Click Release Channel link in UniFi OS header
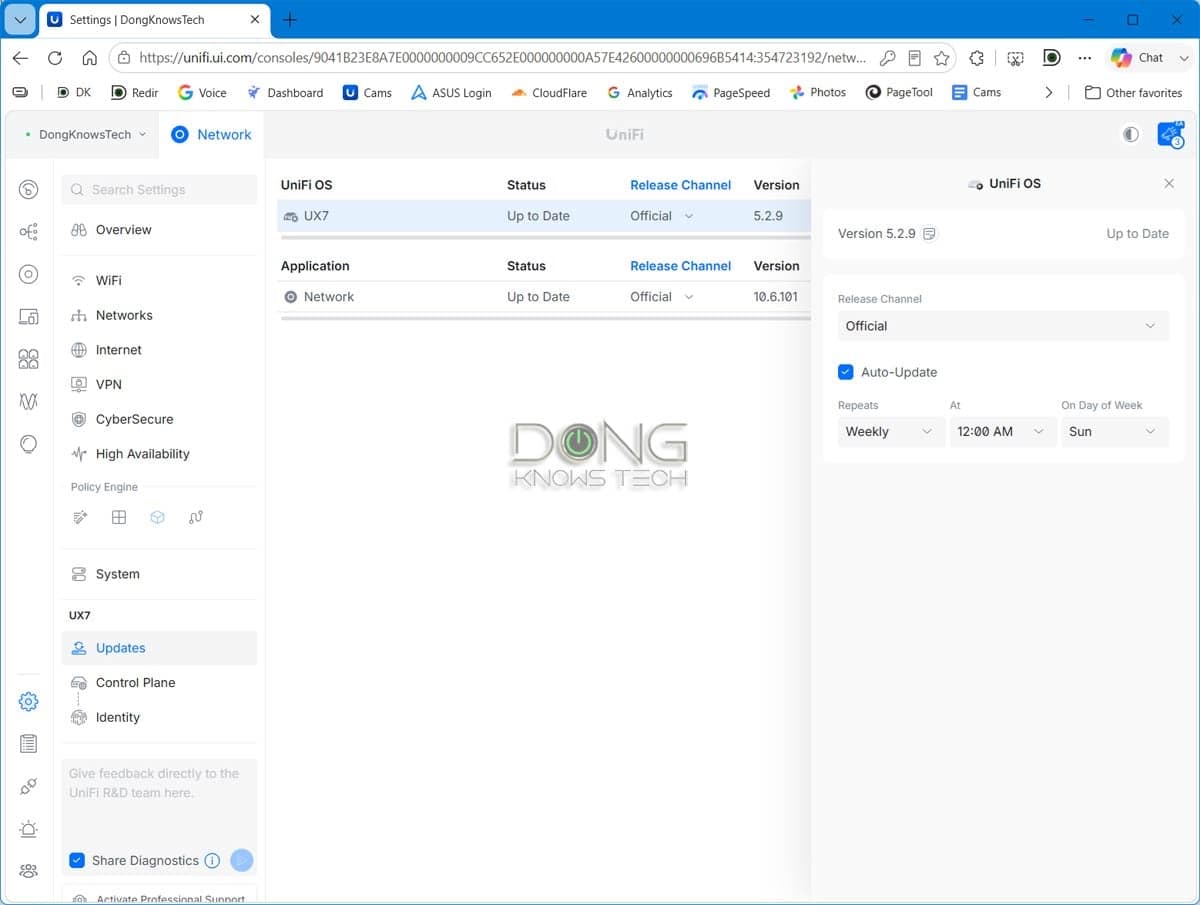The width and height of the screenshot is (1200, 905). [680, 185]
